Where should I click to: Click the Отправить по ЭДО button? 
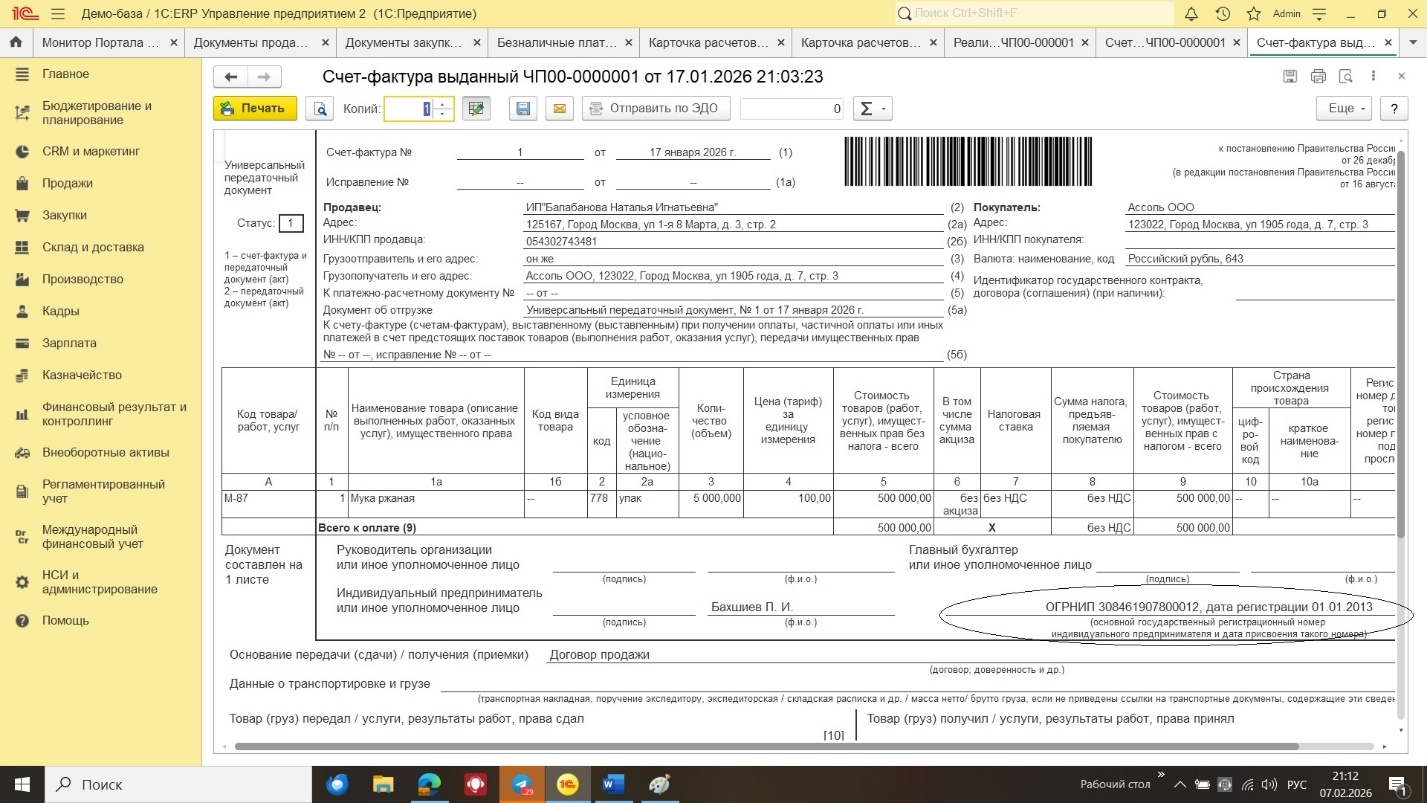[656, 109]
